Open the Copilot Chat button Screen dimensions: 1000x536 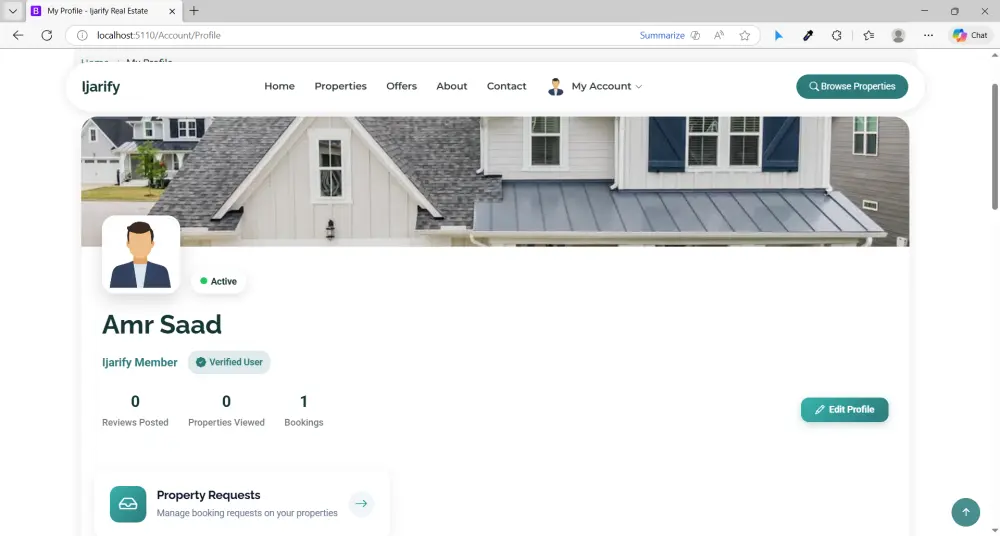(x=969, y=36)
